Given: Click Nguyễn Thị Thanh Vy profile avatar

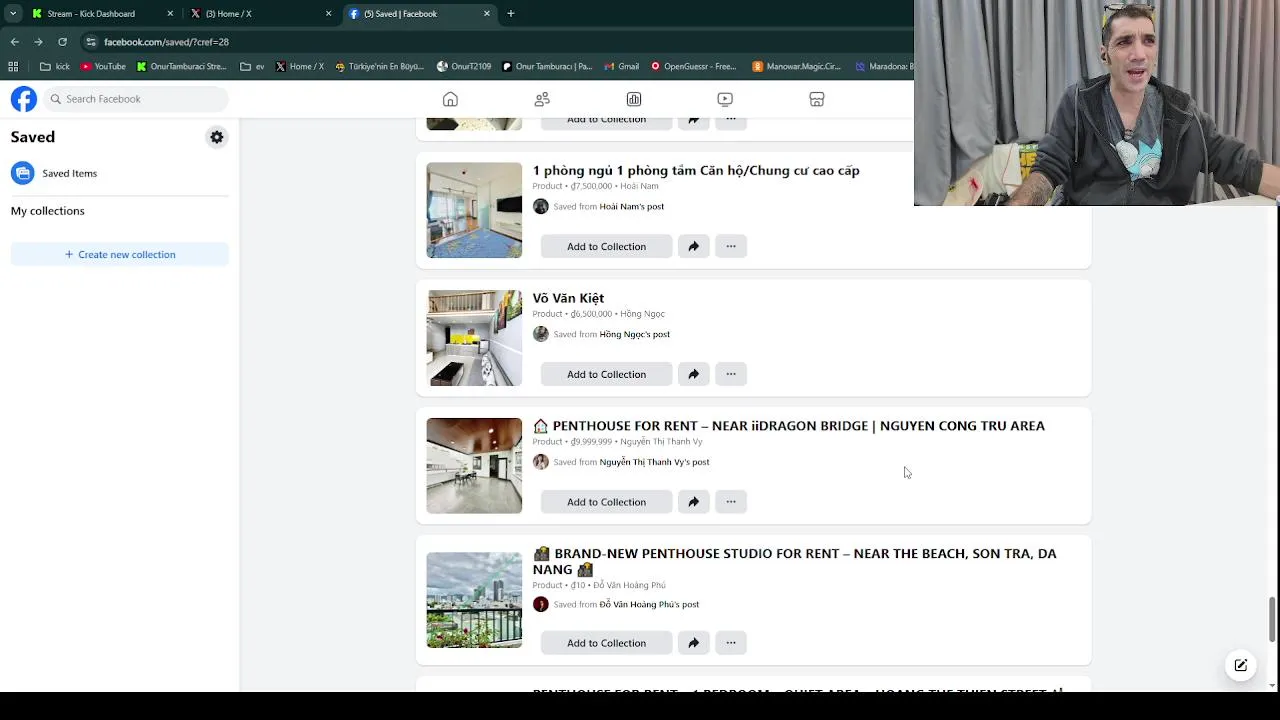Looking at the screenshot, I should 541,462.
